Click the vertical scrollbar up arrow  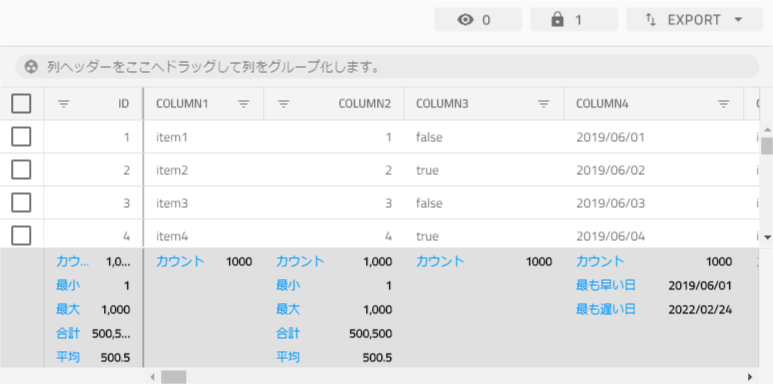[767, 129]
